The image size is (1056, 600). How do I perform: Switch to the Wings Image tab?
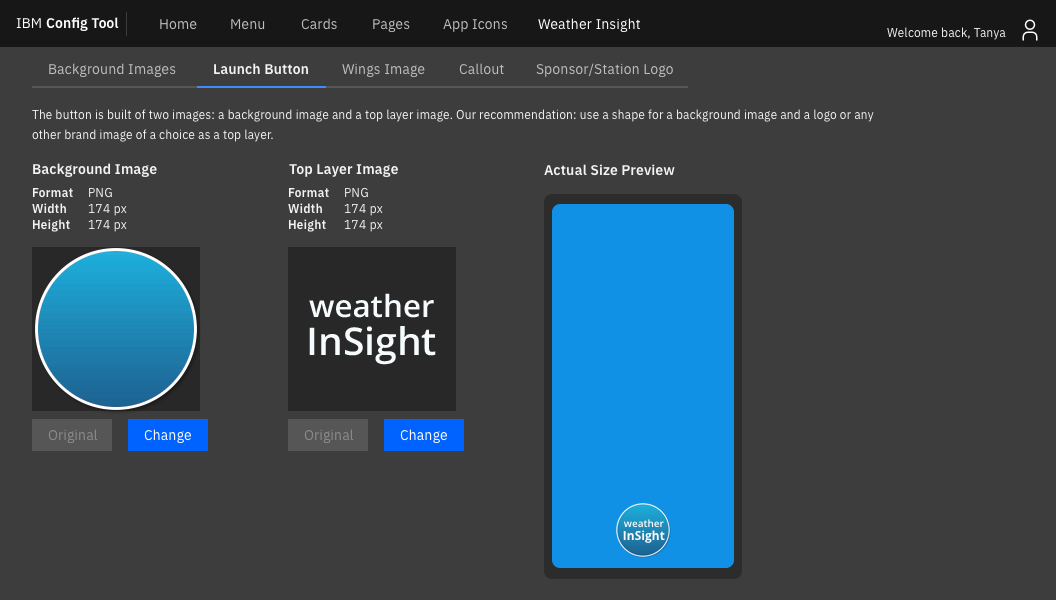point(383,69)
